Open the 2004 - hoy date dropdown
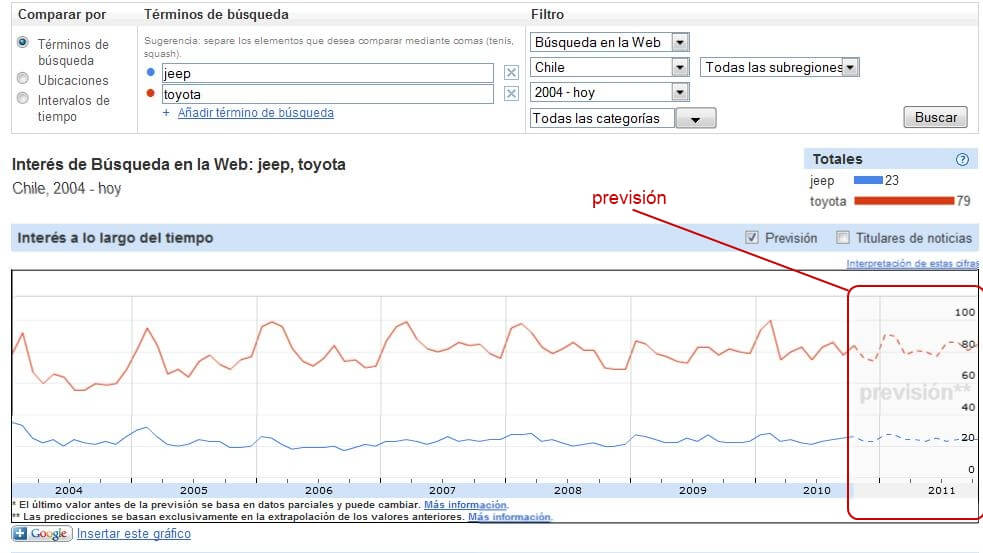 click(610, 92)
